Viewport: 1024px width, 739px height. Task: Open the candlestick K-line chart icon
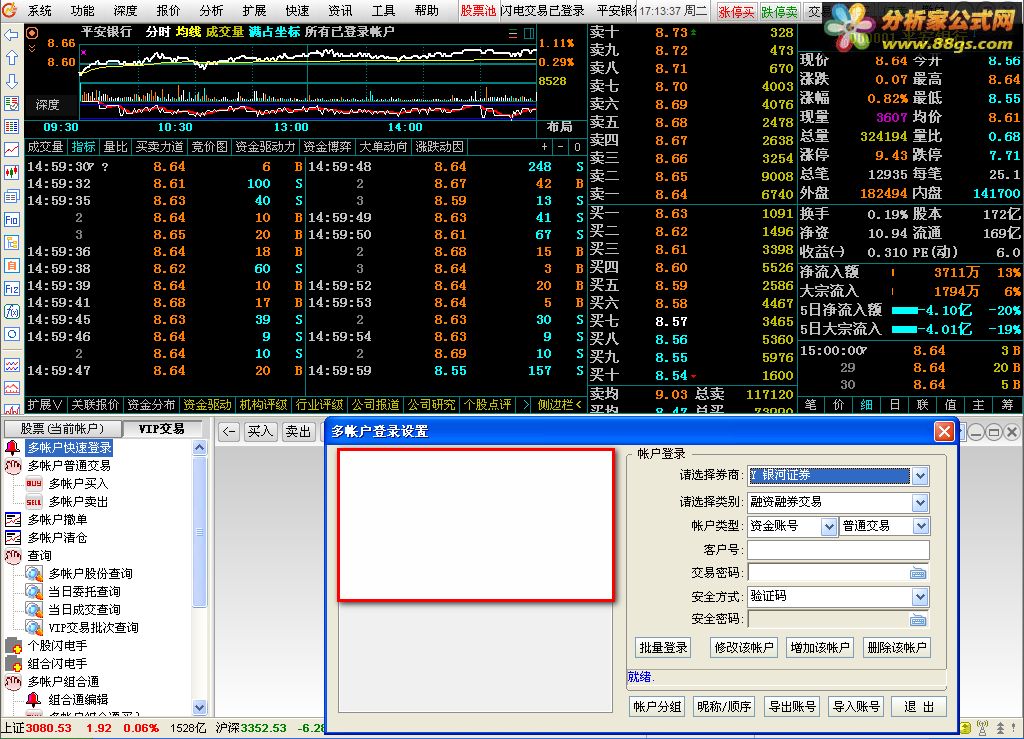coord(11,173)
